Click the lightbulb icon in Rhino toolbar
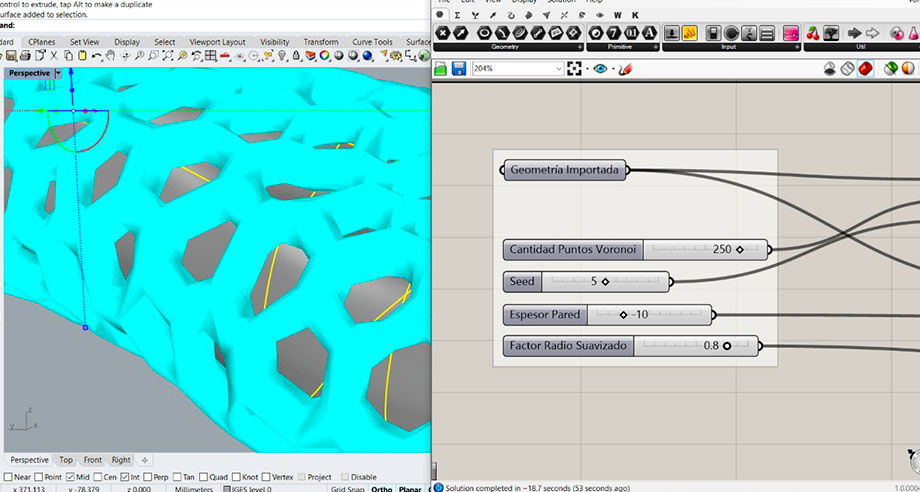The image size is (920, 492). (283, 56)
